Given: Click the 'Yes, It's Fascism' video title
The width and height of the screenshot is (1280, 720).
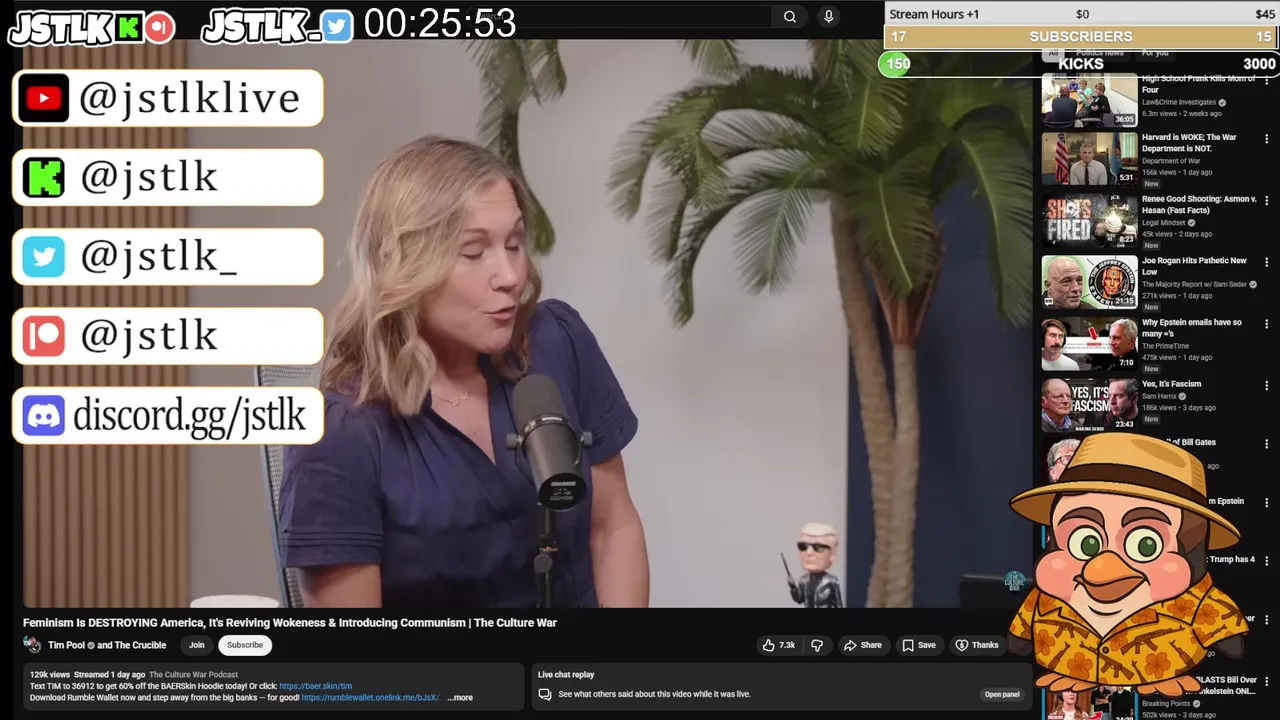Looking at the screenshot, I should (x=1172, y=384).
